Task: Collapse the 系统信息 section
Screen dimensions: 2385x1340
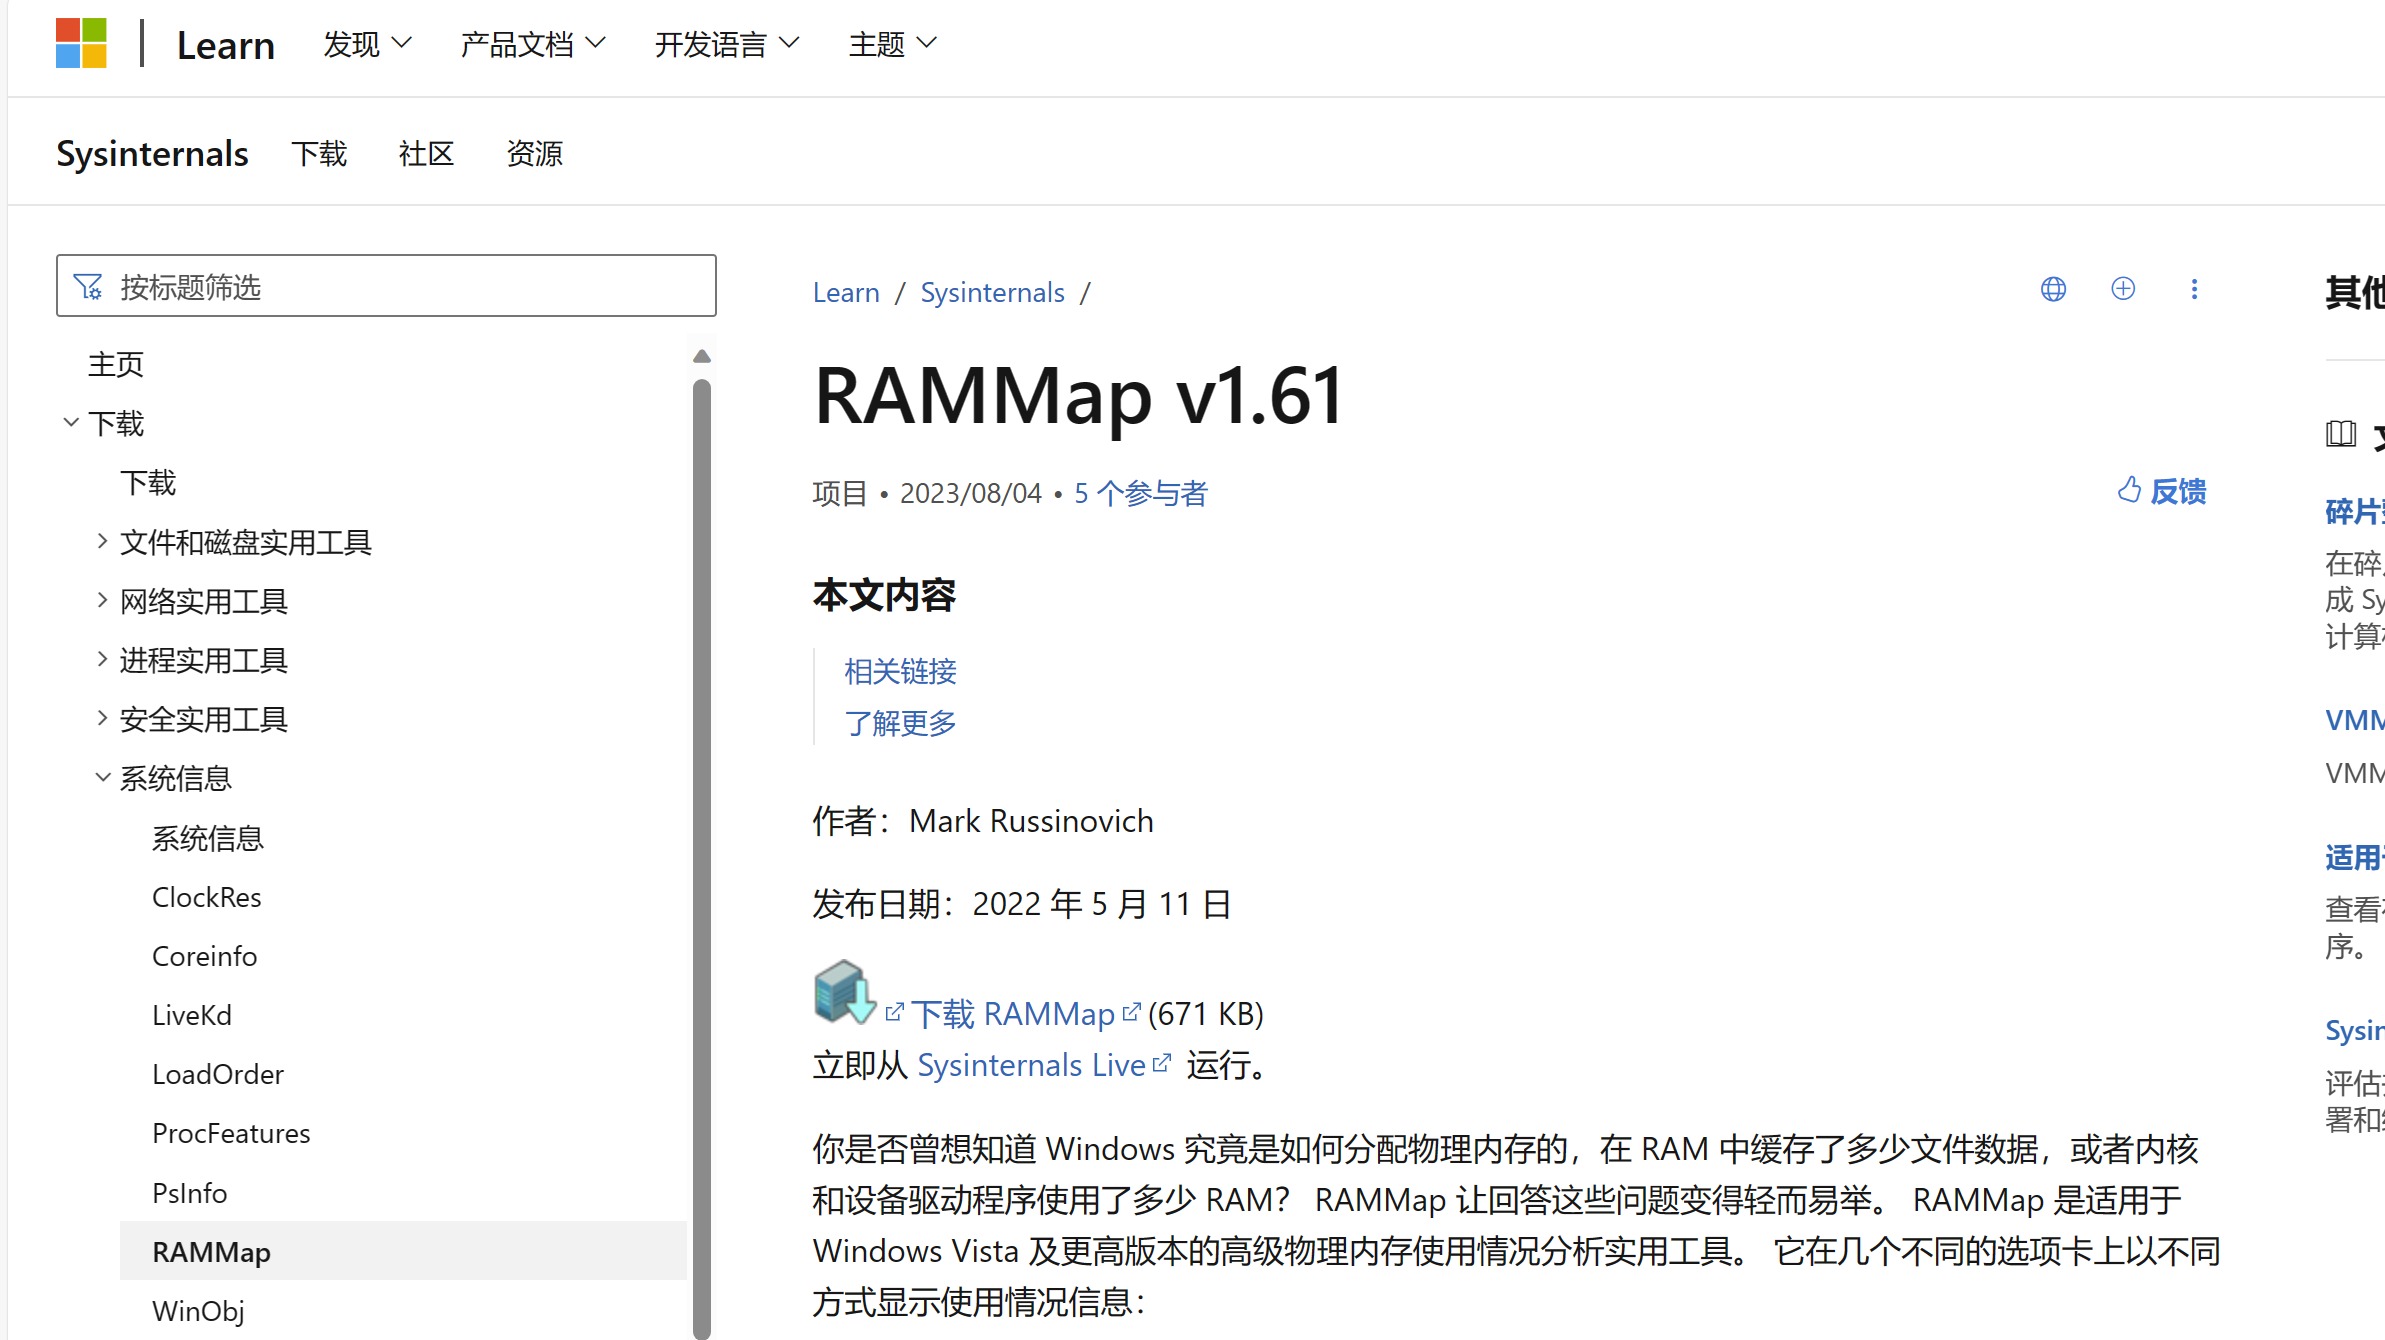Action: pos(103,777)
